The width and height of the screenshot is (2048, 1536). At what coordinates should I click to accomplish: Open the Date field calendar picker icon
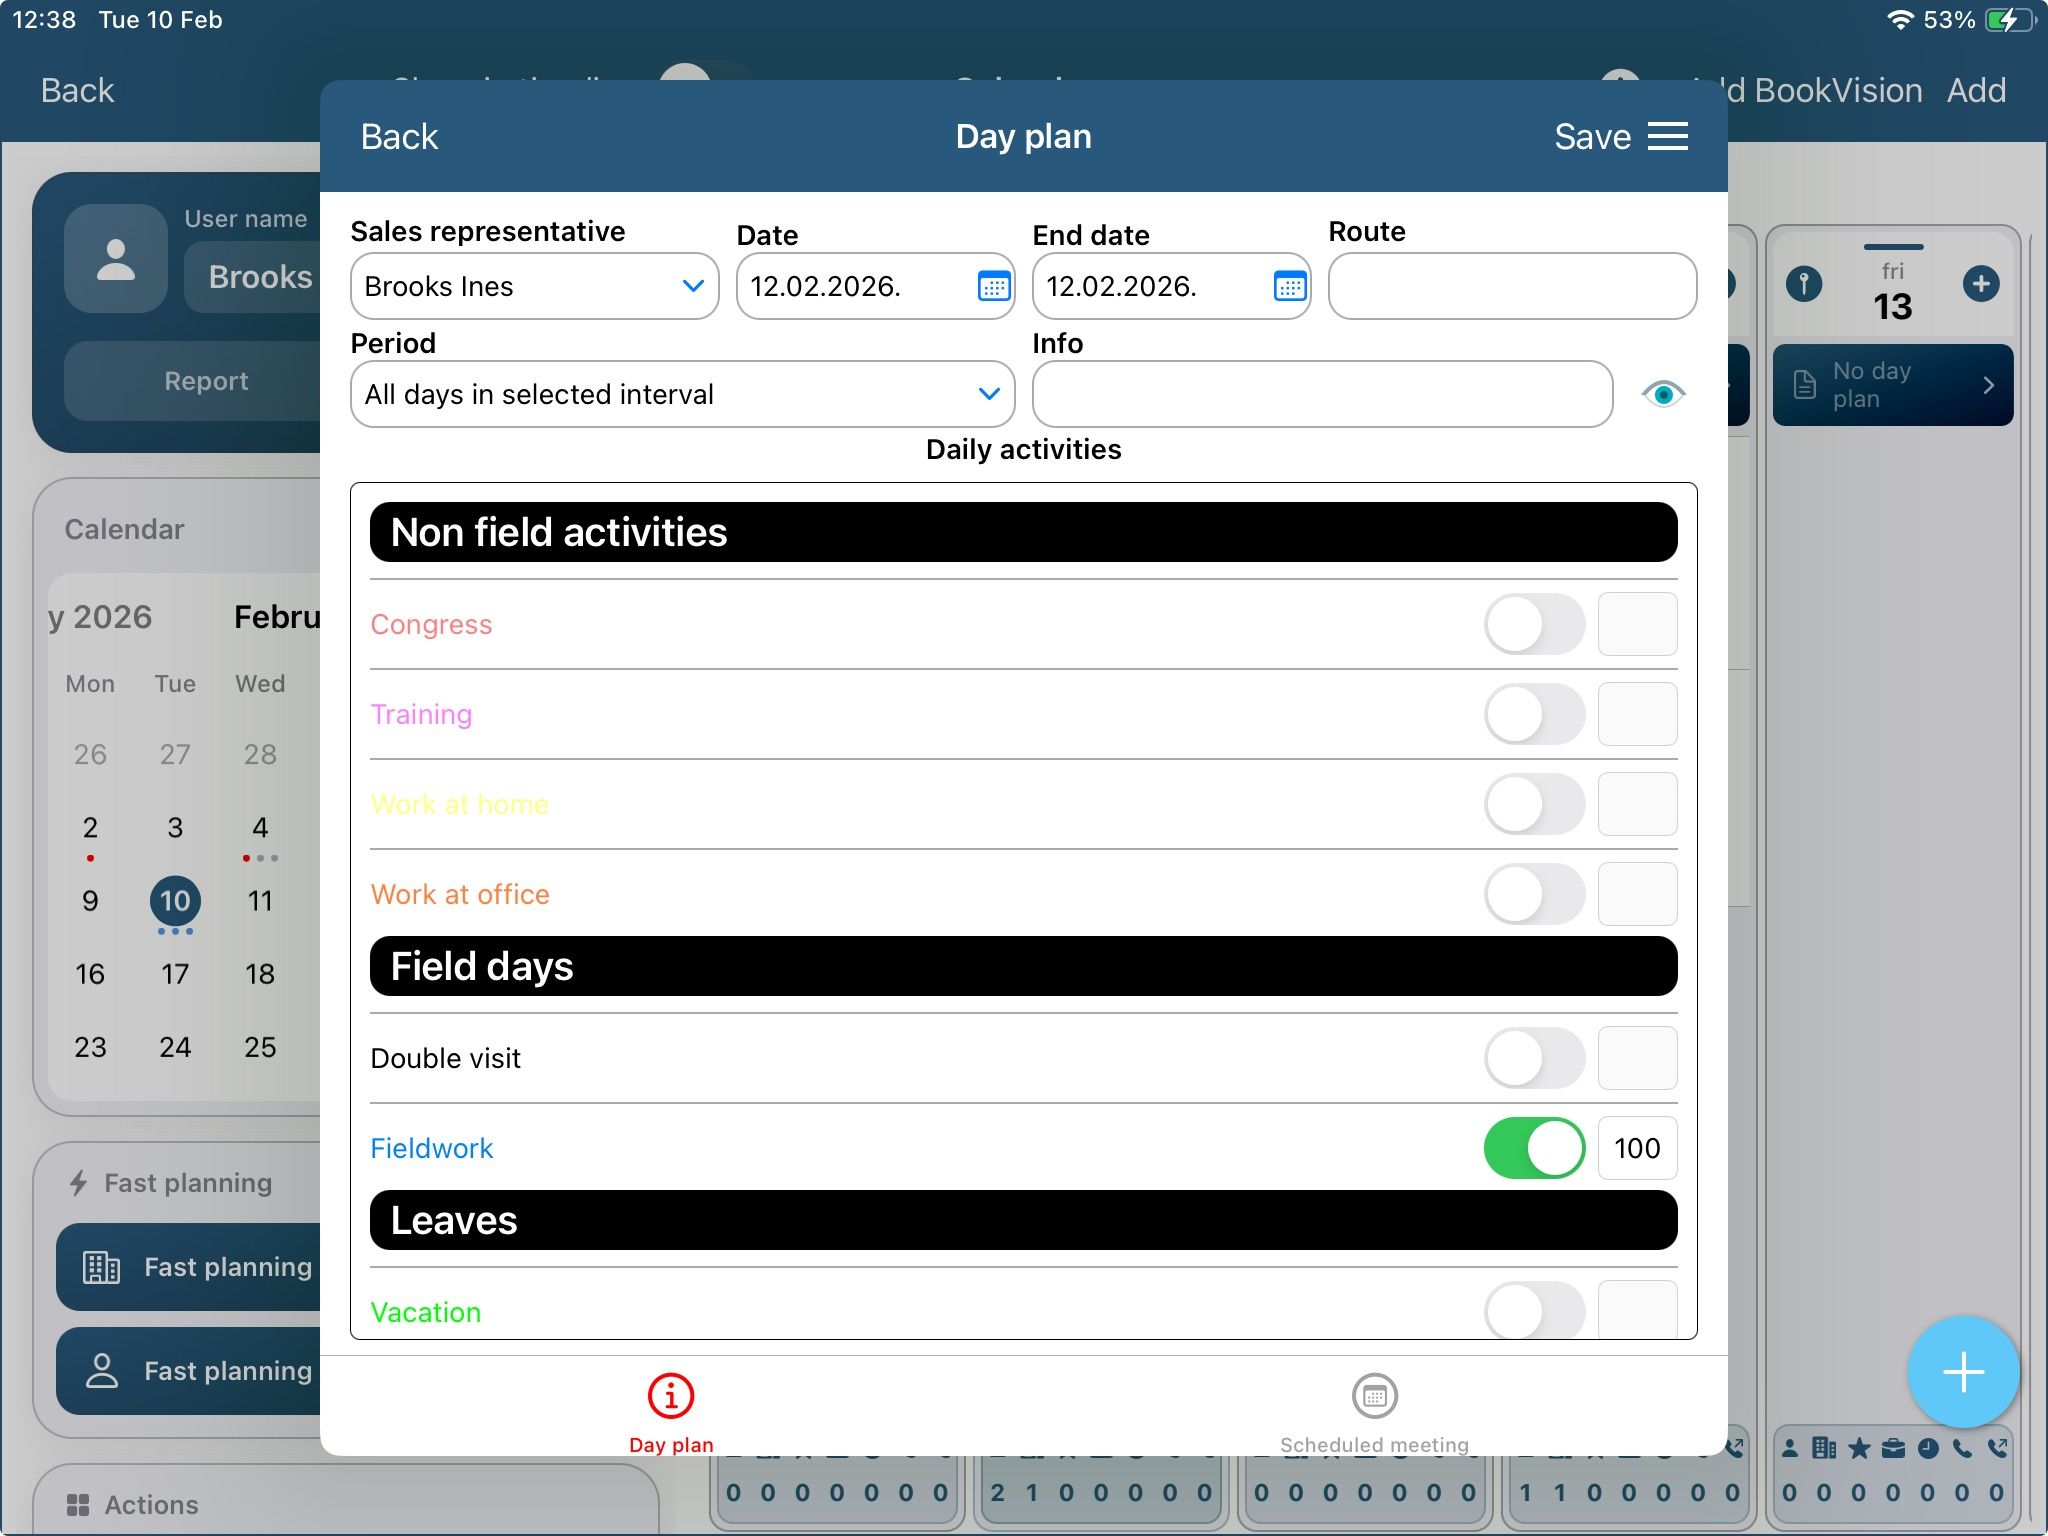pos(993,287)
